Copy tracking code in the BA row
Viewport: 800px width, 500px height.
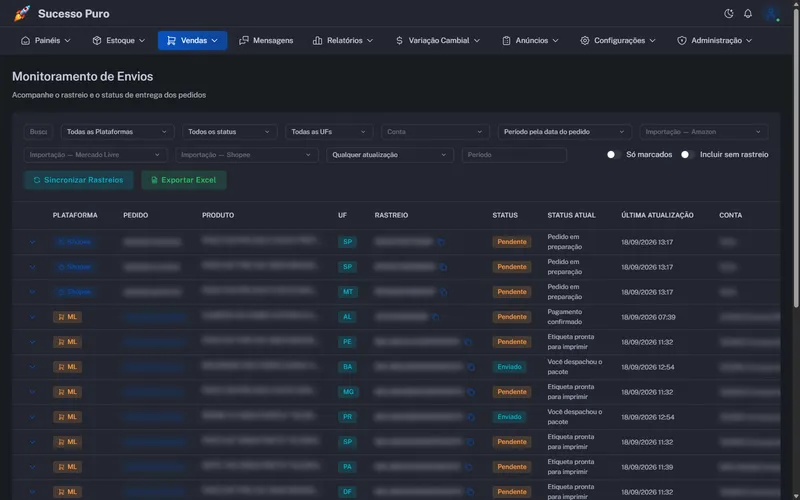pos(471,367)
